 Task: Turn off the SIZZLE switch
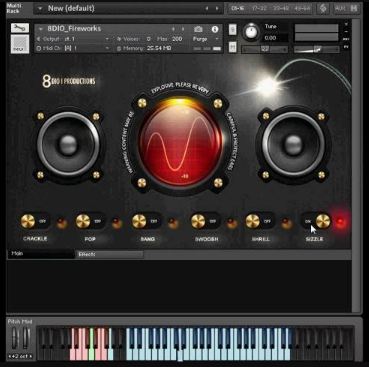click(x=316, y=221)
